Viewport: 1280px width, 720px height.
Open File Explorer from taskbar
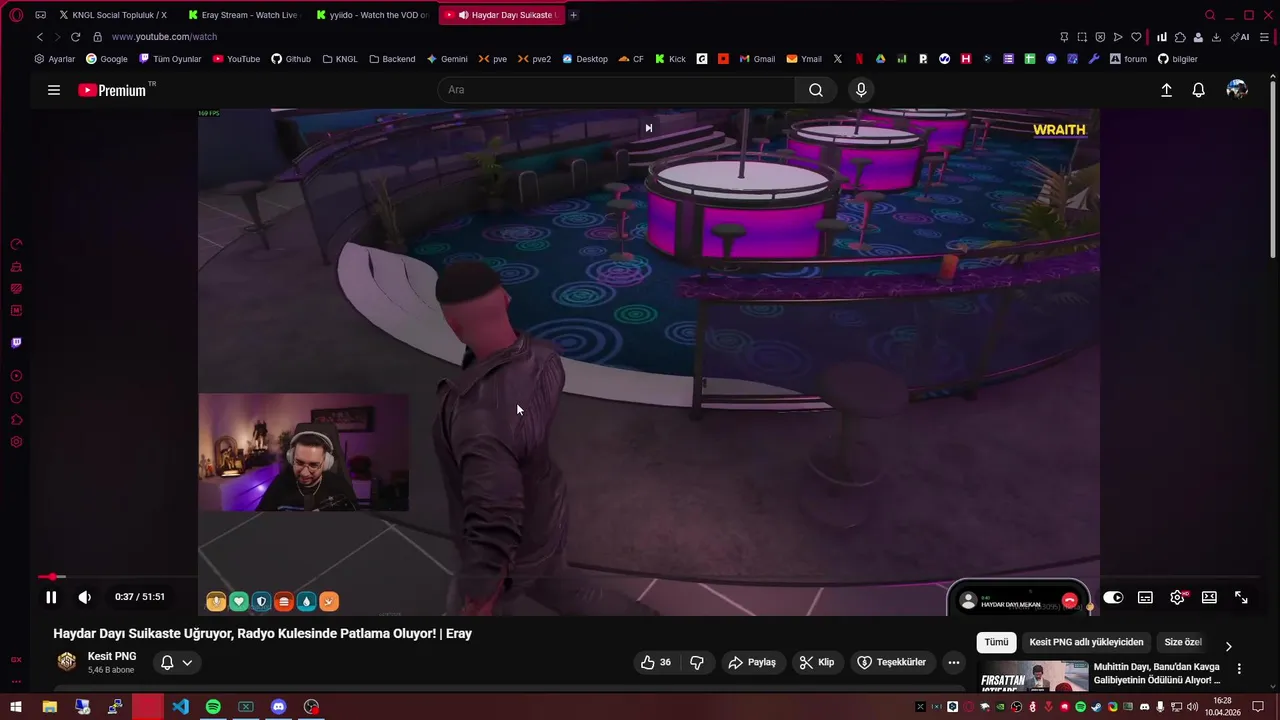(x=49, y=707)
